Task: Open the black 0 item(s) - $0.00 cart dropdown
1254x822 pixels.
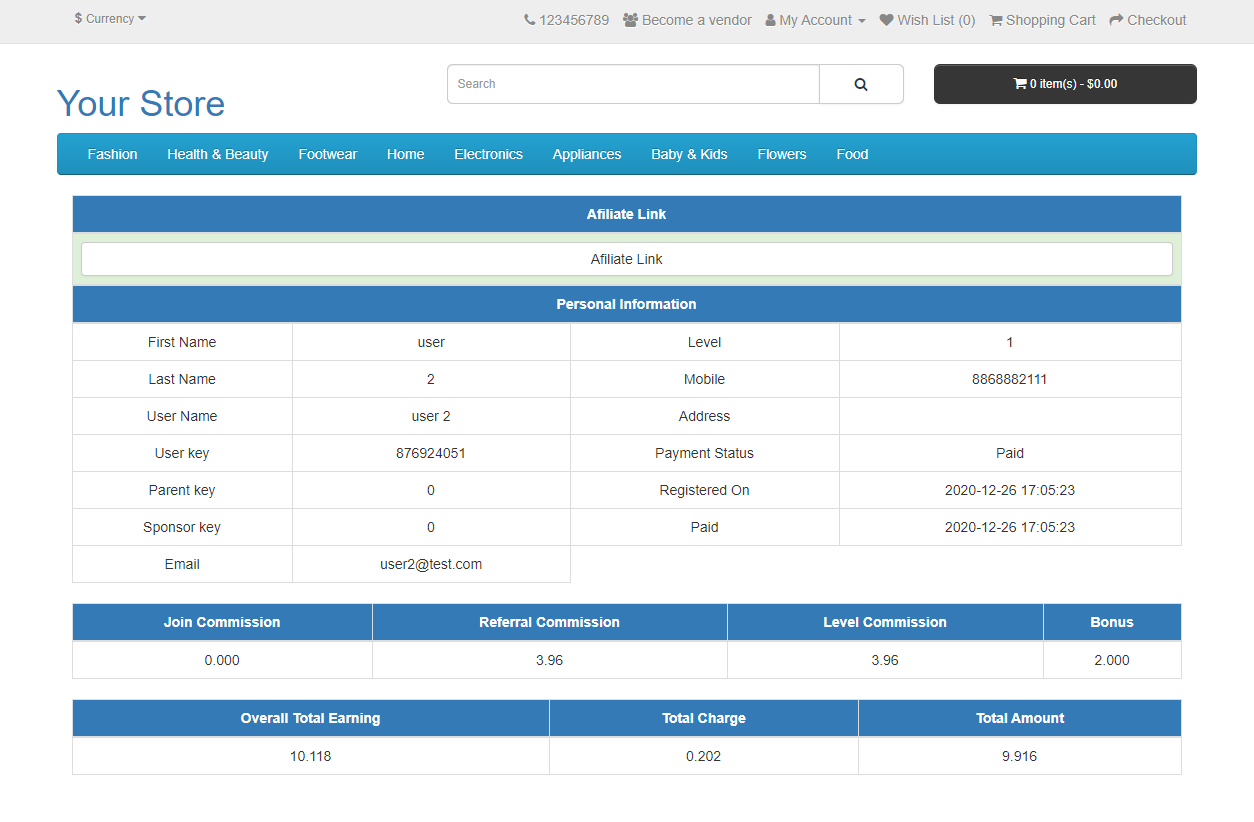Action: 1064,84
